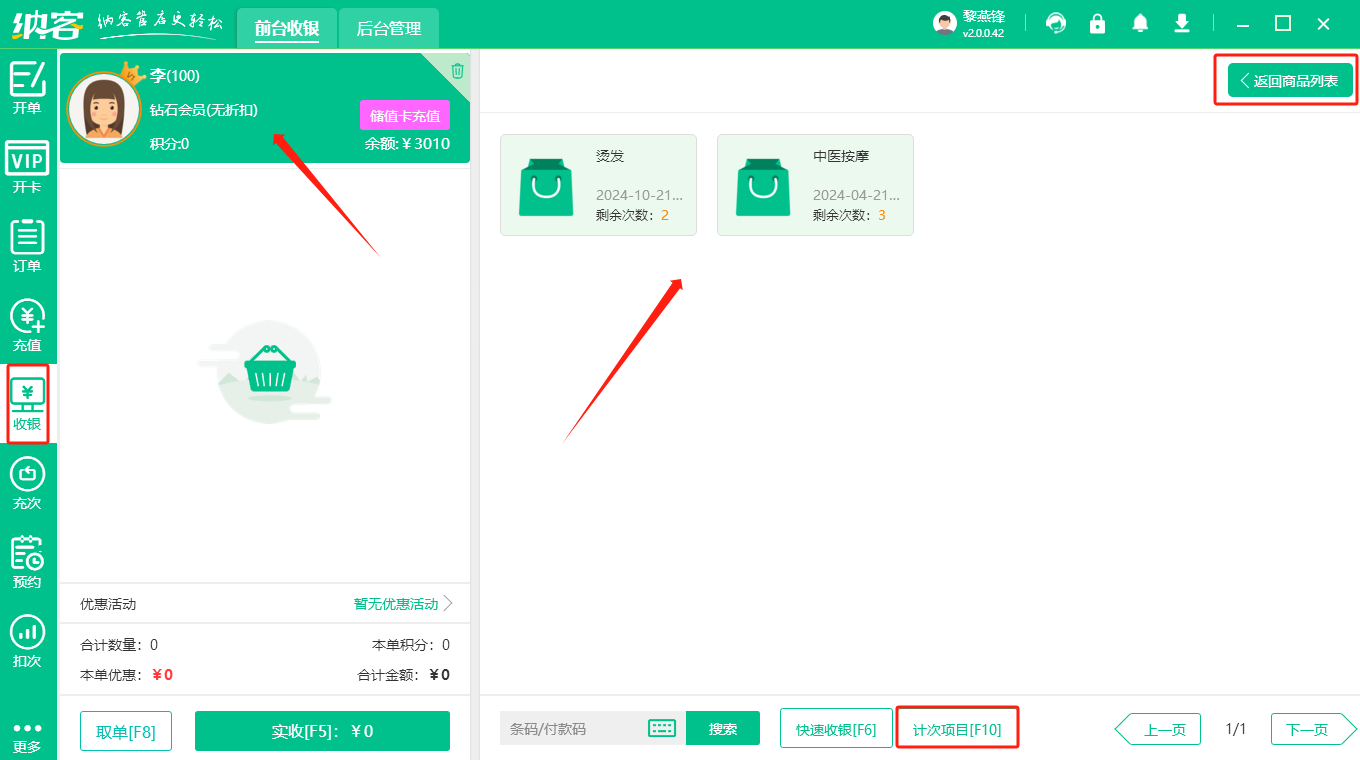This screenshot has width=1360, height=760.
Task: Remove member 李 using the trash icon
Action: click(x=457, y=70)
